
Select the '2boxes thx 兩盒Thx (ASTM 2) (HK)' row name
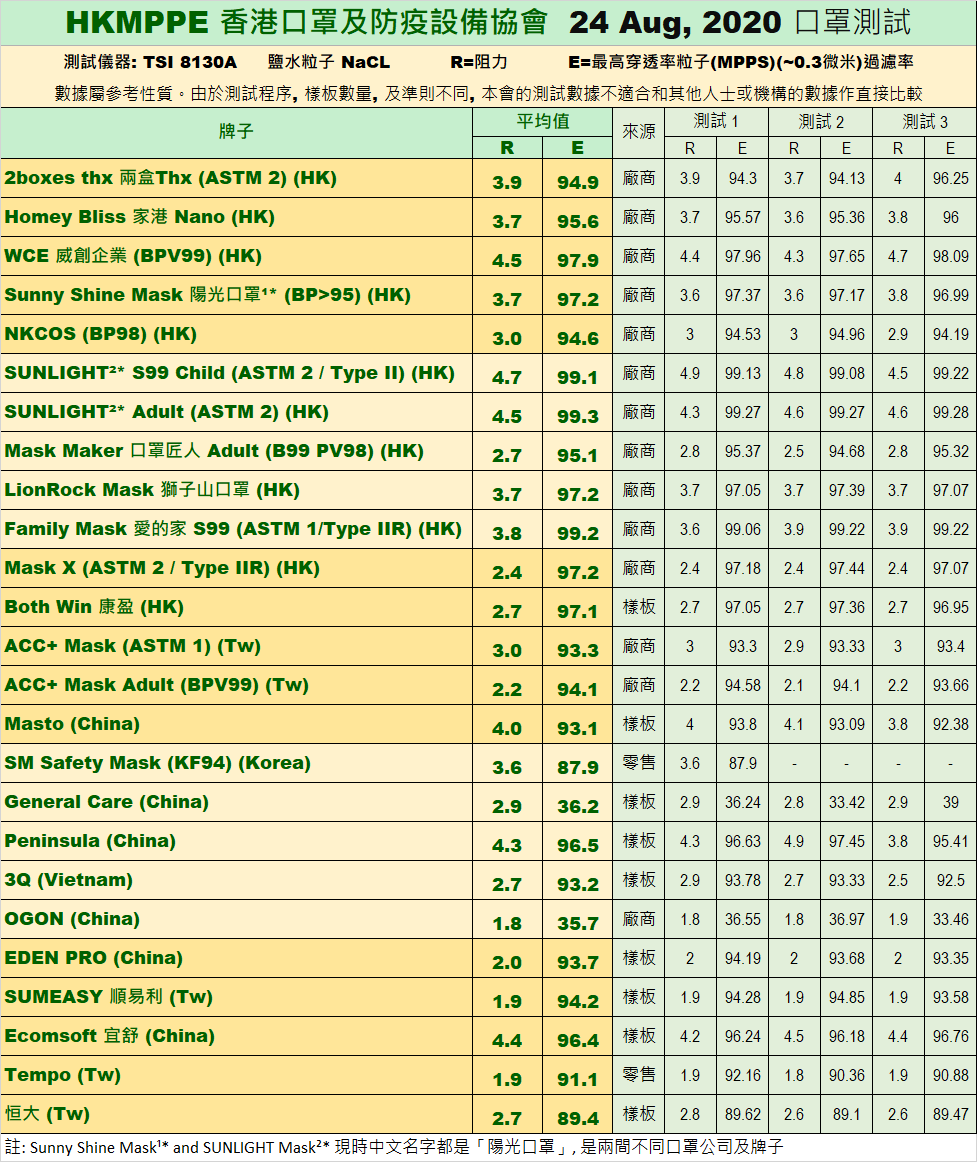170,178
